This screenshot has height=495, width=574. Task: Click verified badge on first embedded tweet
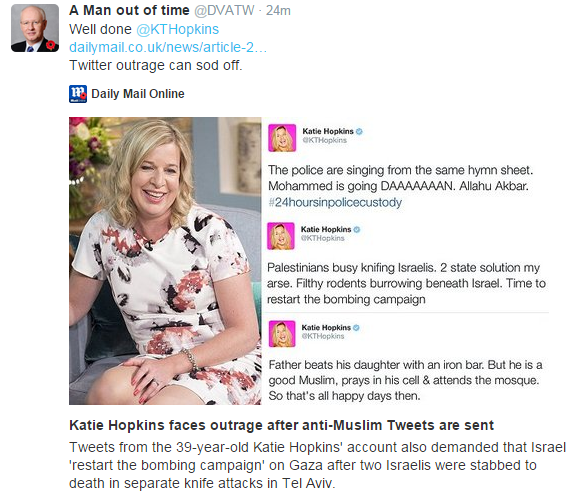click(359, 131)
